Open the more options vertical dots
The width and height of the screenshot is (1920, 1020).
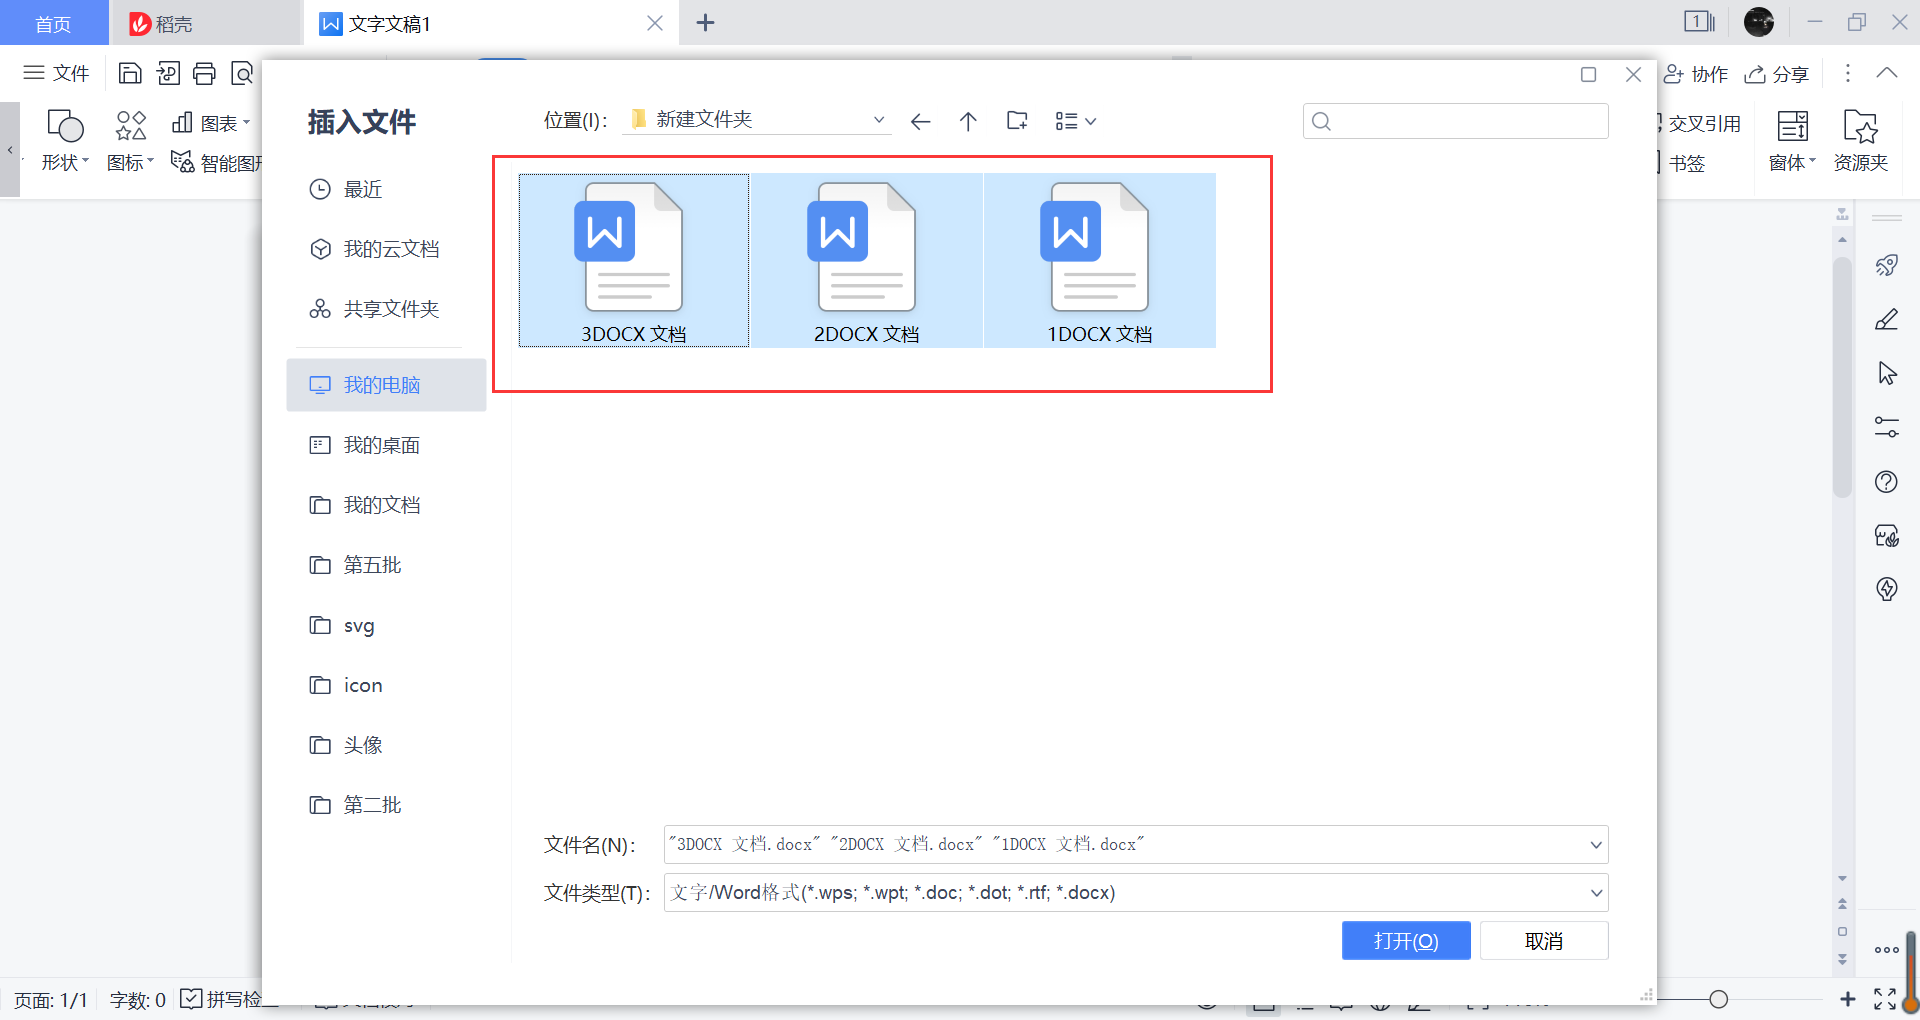(1847, 73)
